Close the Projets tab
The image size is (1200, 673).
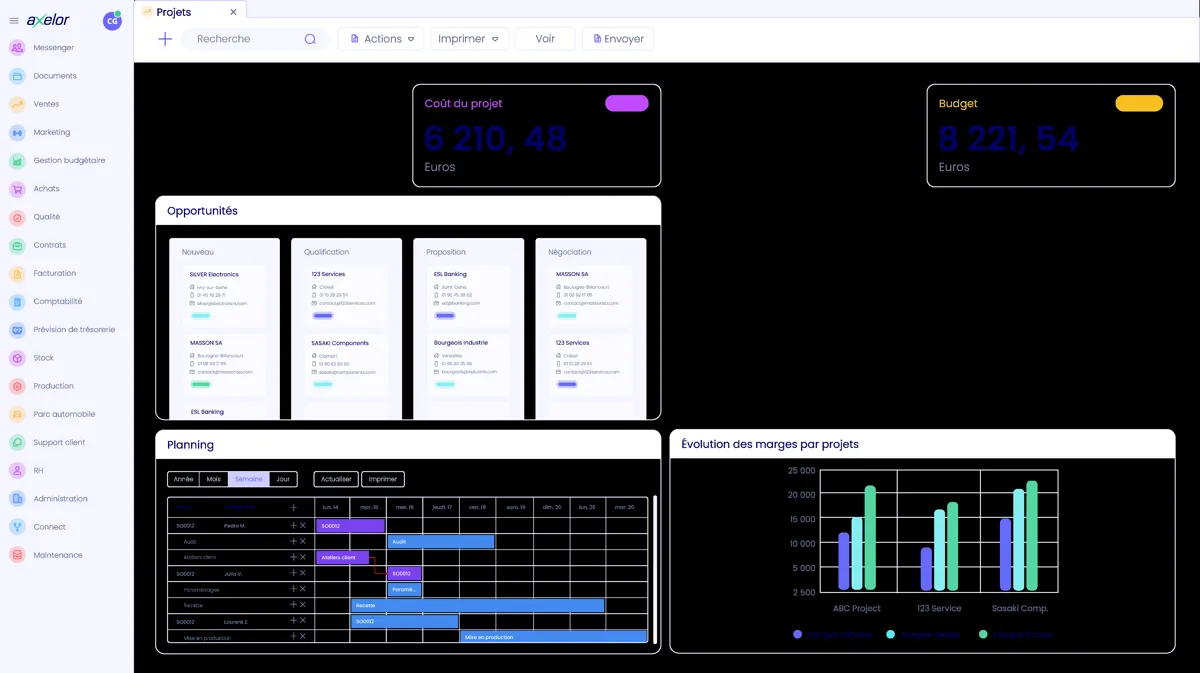[x=234, y=12]
